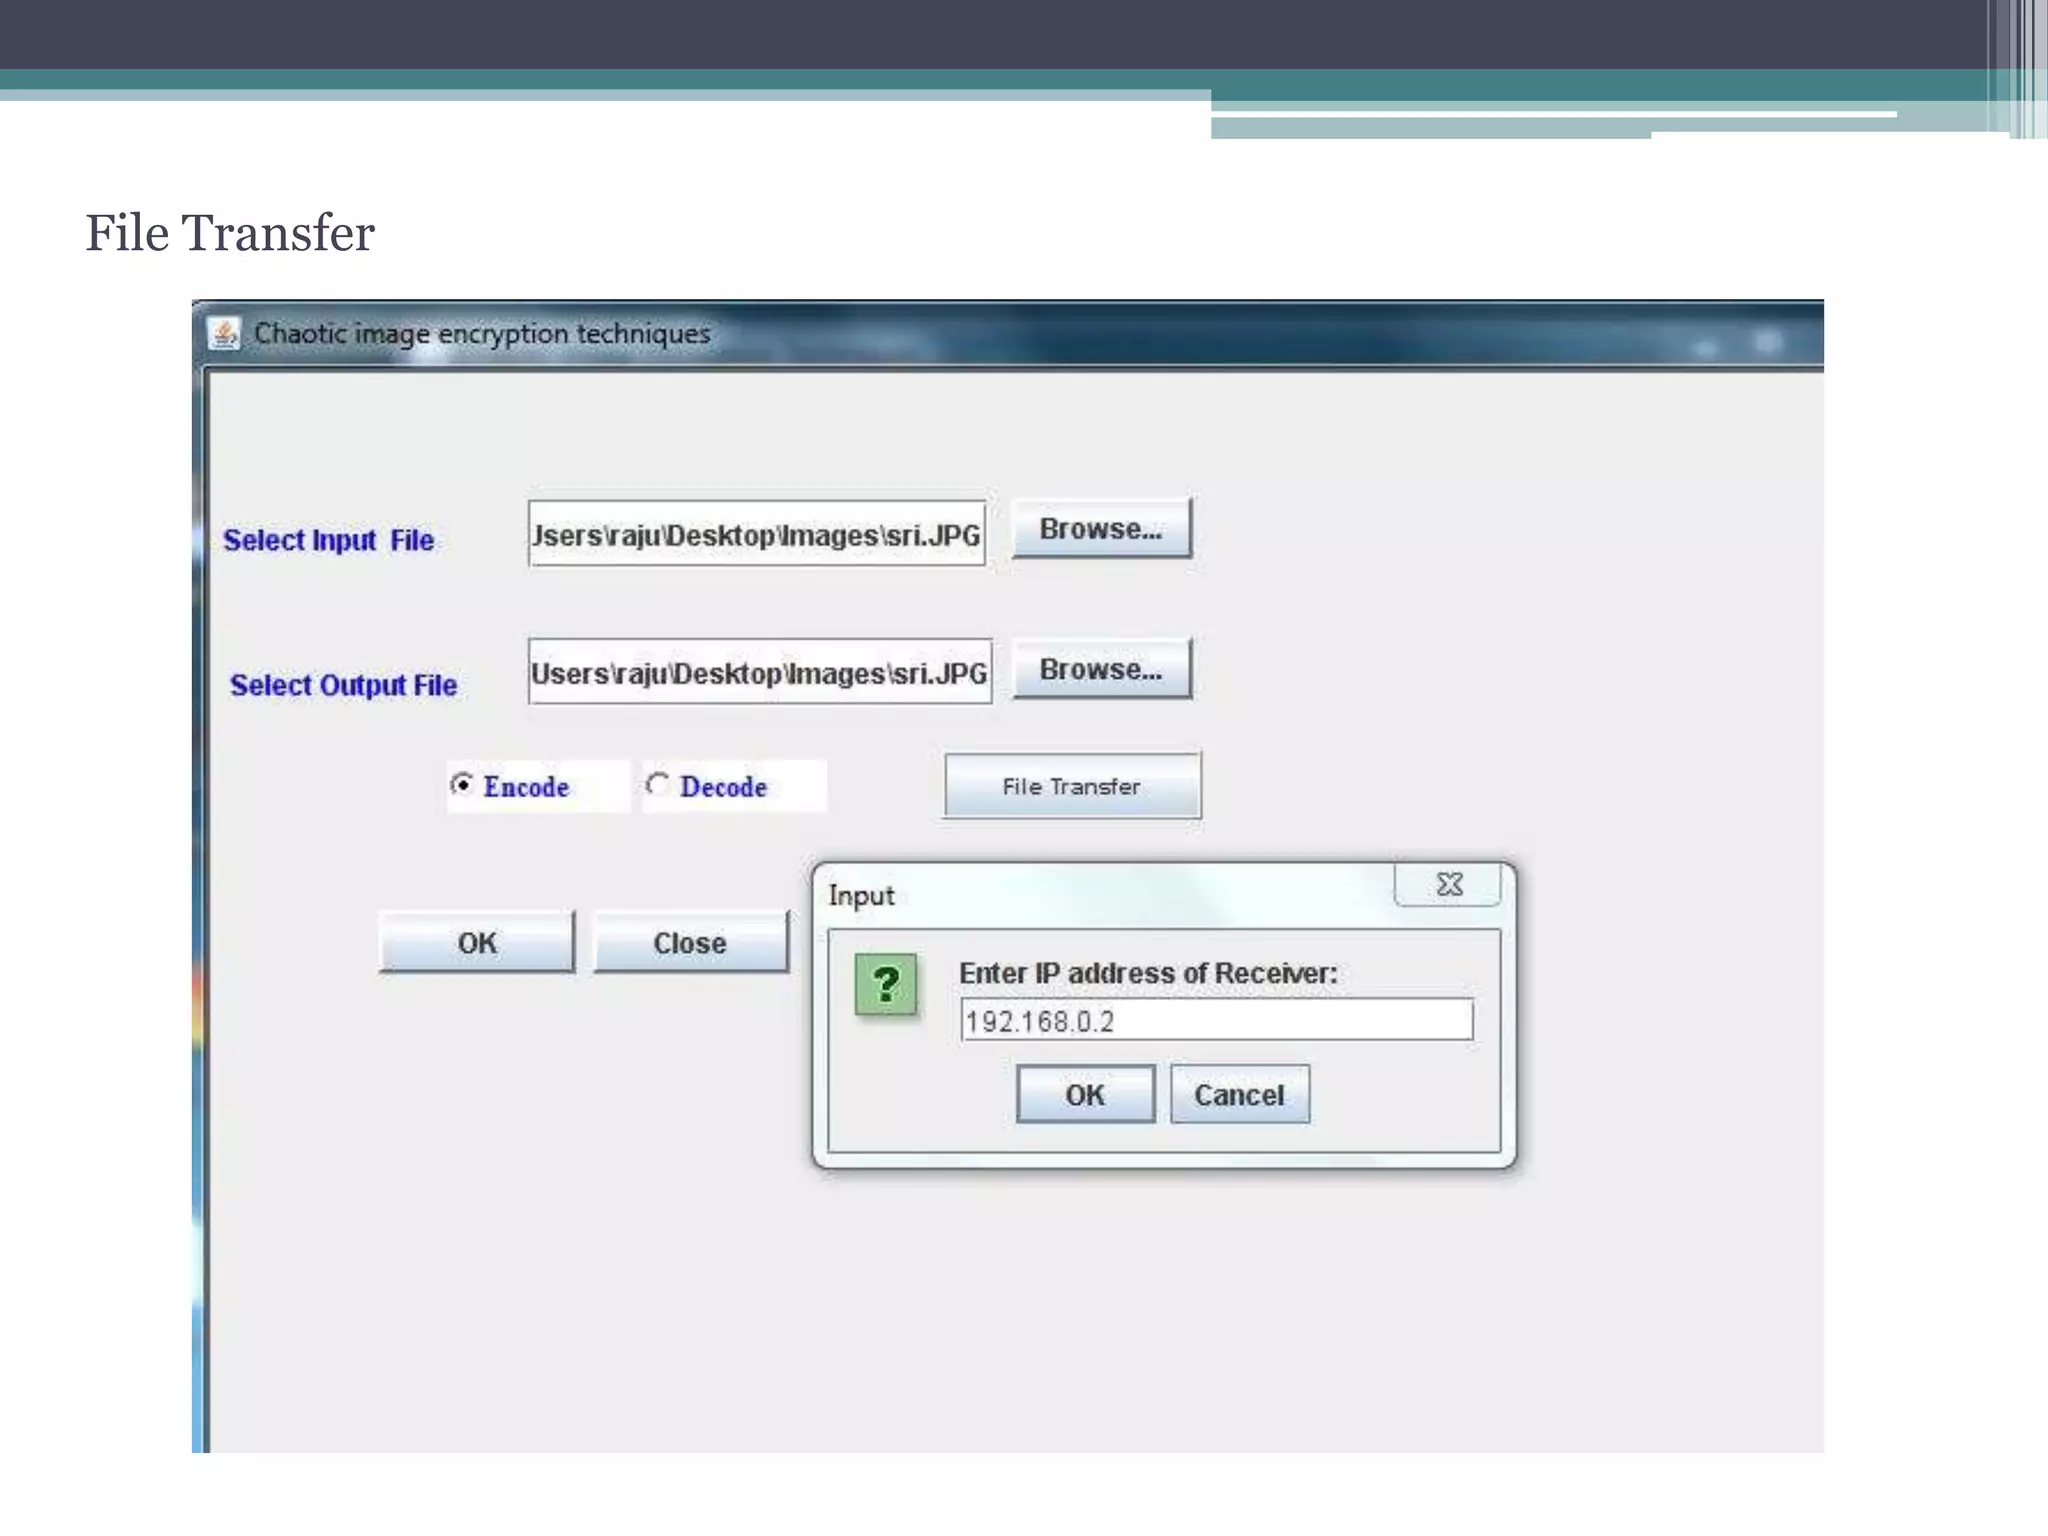Close the Input dialog with the X
The height and width of the screenshot is (1536, 2048).
[1448, 885]
